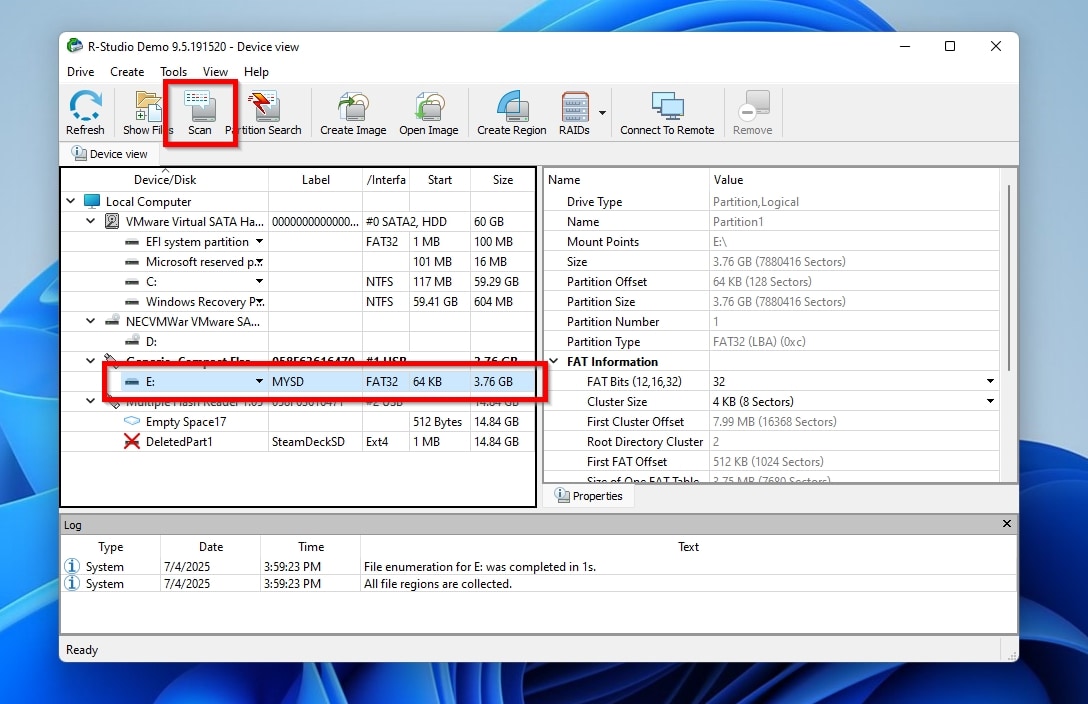This screenshot has width=1088, height=704.
Task: Click the Log Type column header
Action: pyautogui.click(x=110, y=547)
